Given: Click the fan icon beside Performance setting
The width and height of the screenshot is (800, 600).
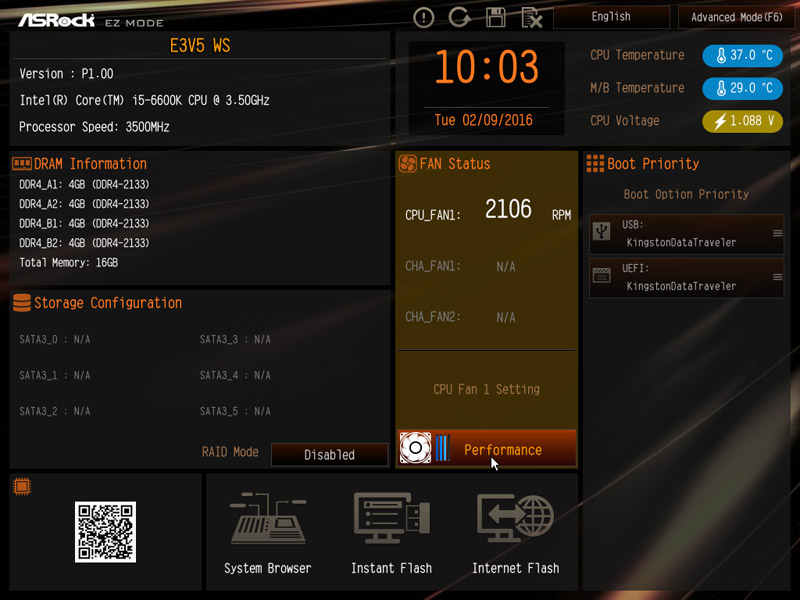Looking at the screenshot, I should [415, 448].
